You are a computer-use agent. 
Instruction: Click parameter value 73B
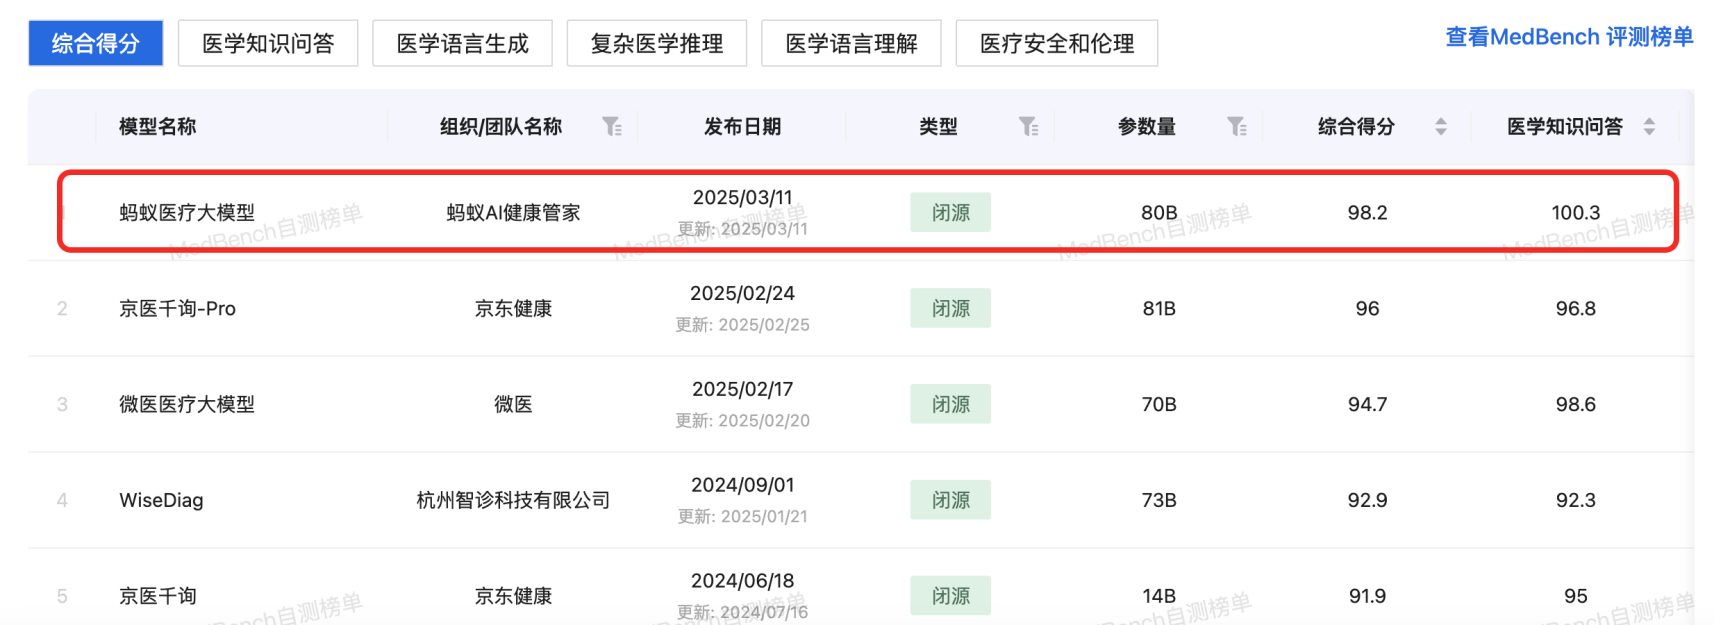(1159, 500)
